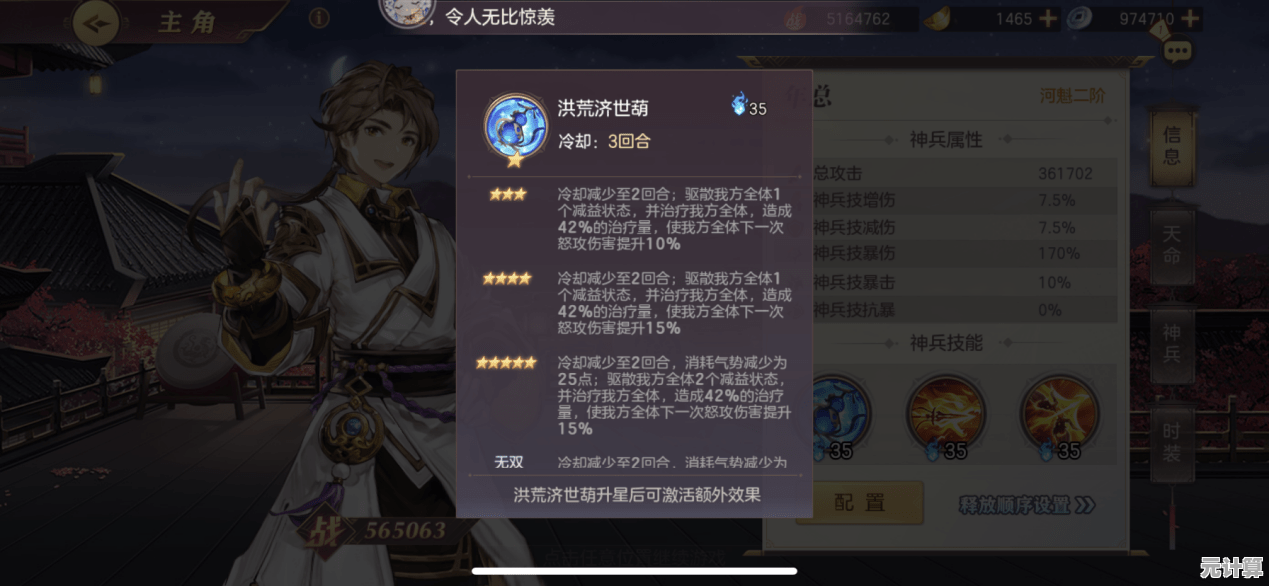Tap the back arrow button
1269x586 pixels.
[97, 24]
